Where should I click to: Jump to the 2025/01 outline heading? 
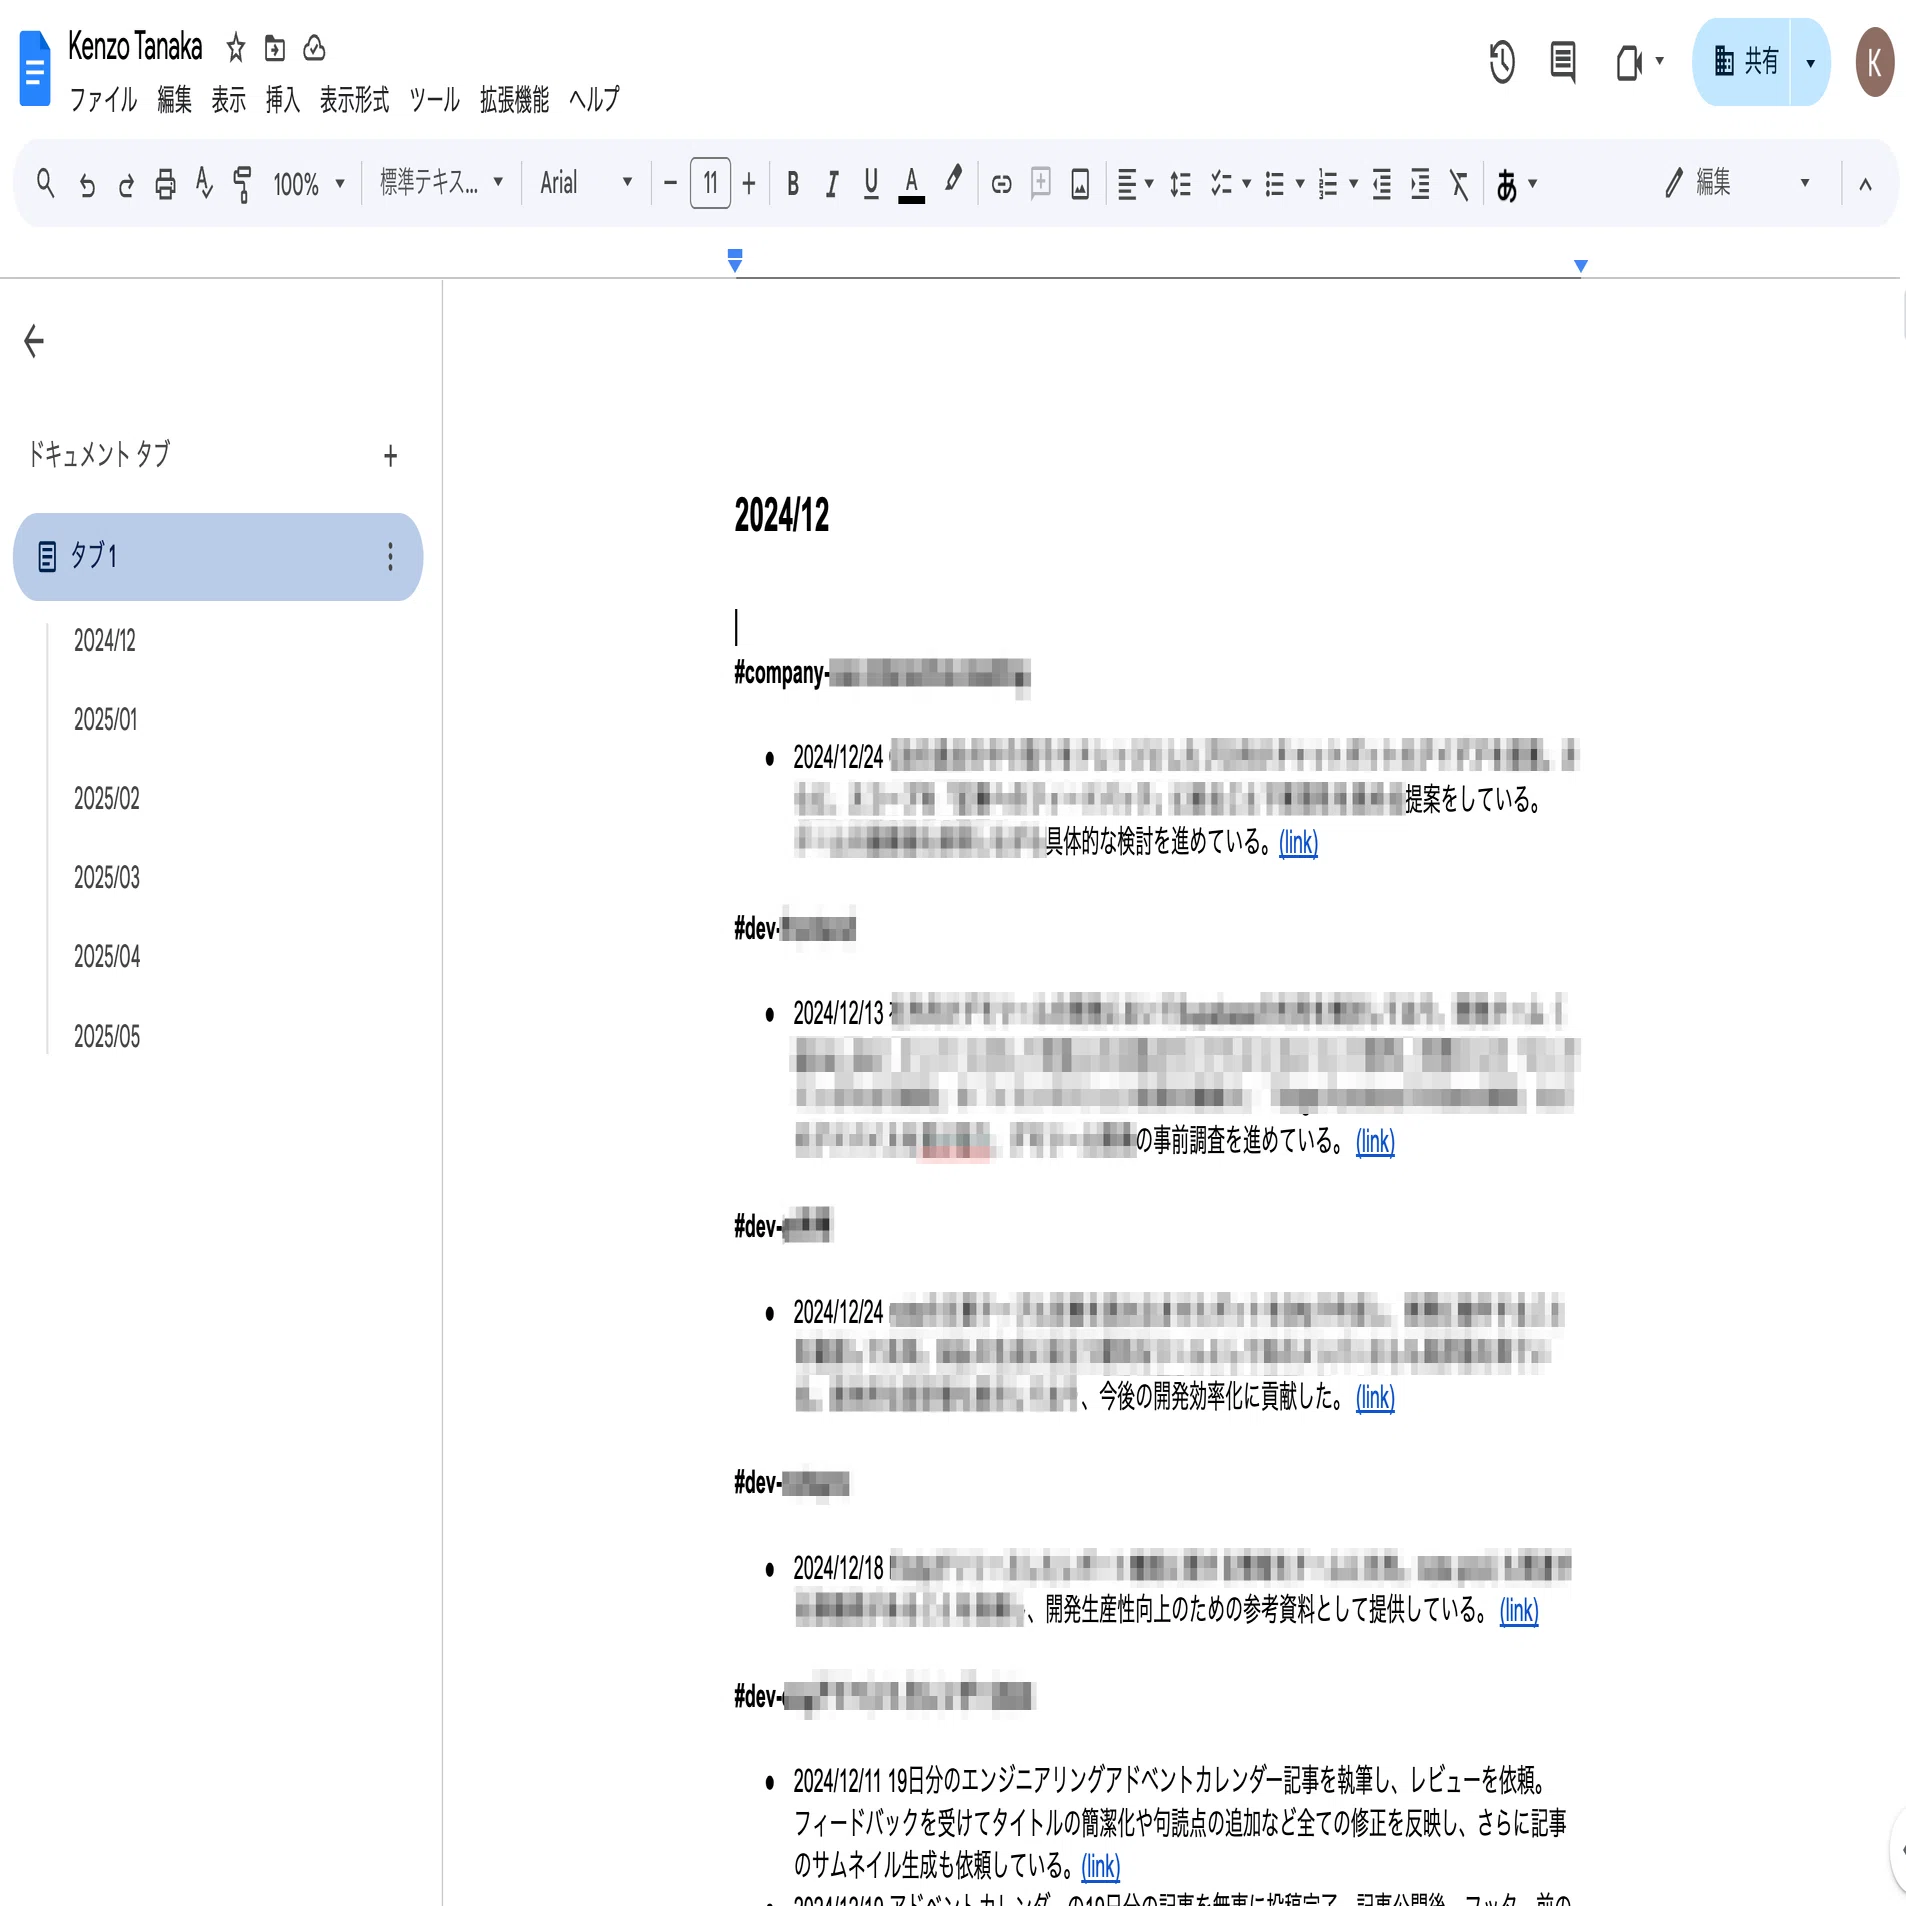tap(105, 719)
